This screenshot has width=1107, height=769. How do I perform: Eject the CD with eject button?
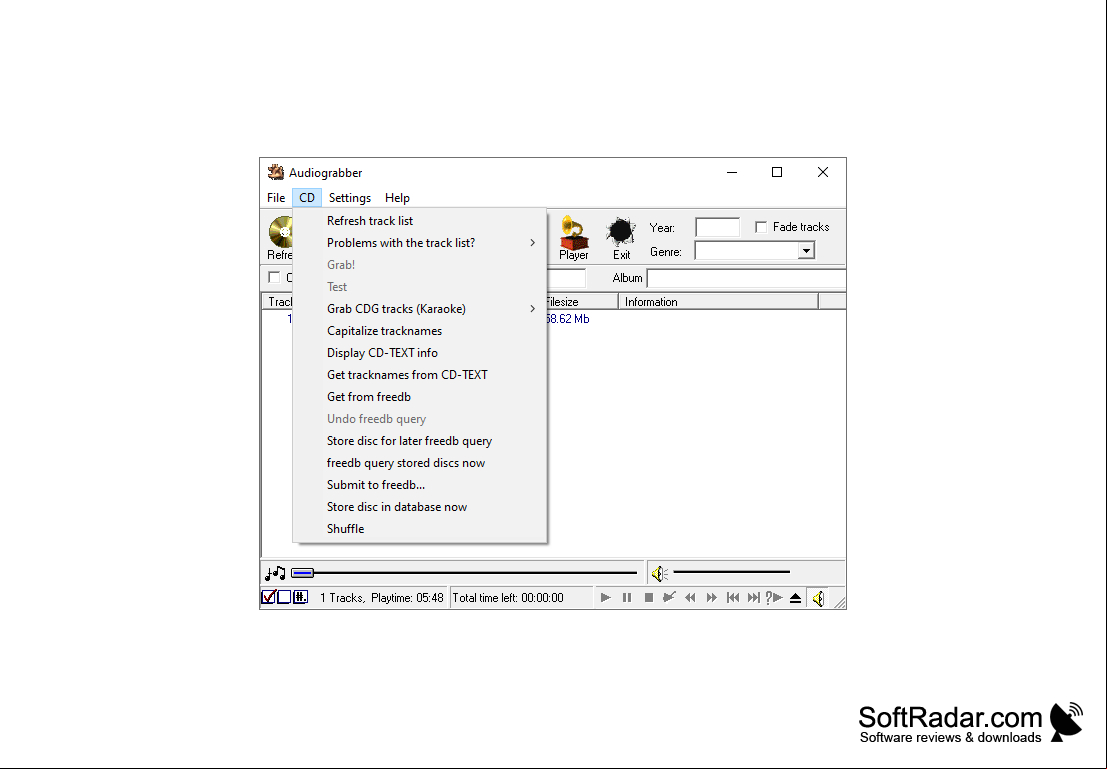[796, 597]
